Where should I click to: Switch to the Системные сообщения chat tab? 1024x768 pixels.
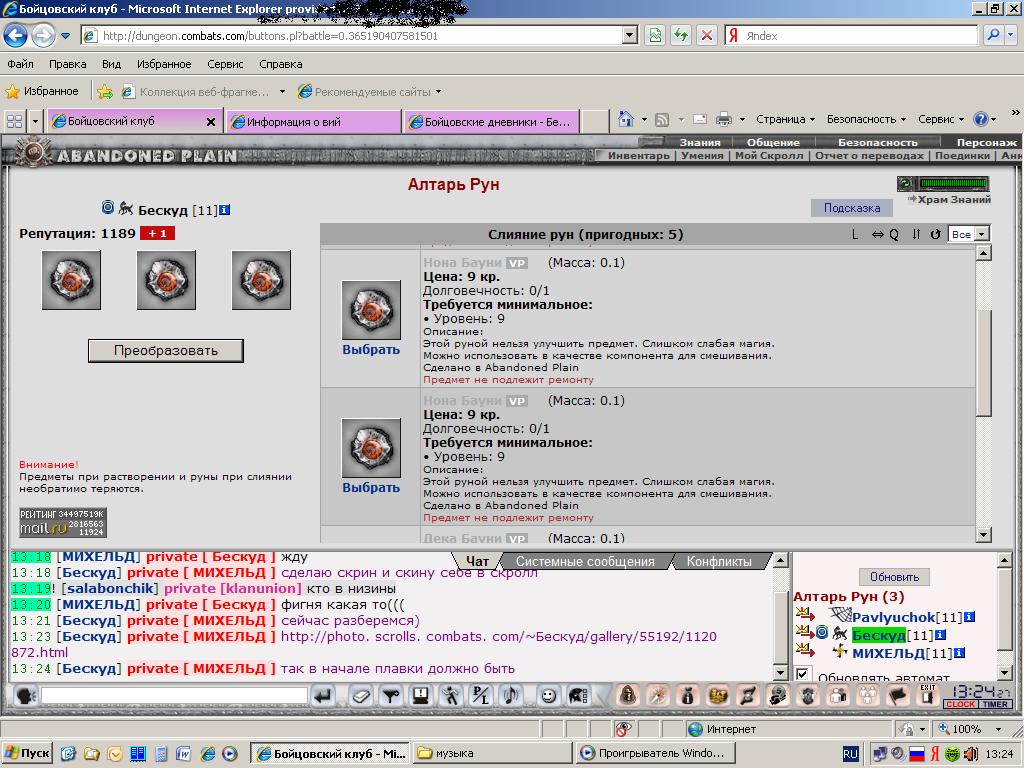point(585,562)
